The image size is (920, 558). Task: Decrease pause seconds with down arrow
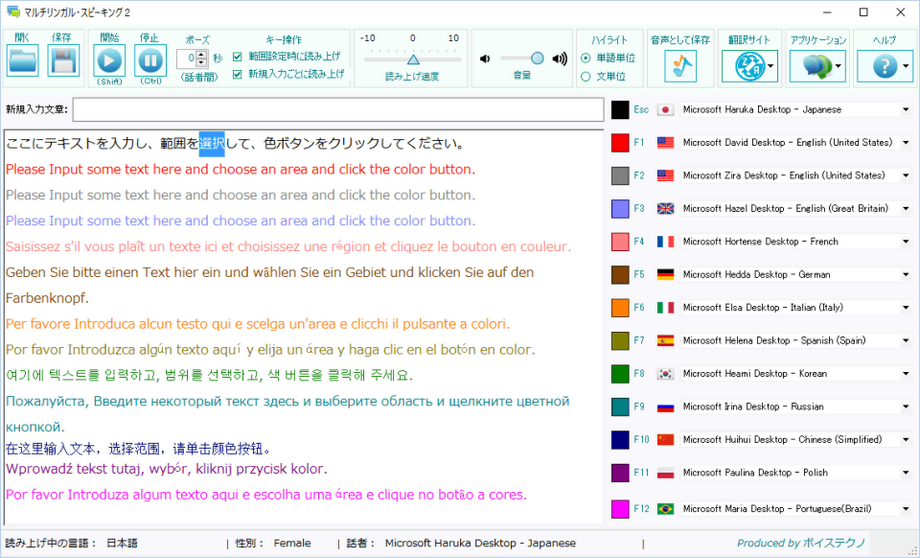click(202, 62)
